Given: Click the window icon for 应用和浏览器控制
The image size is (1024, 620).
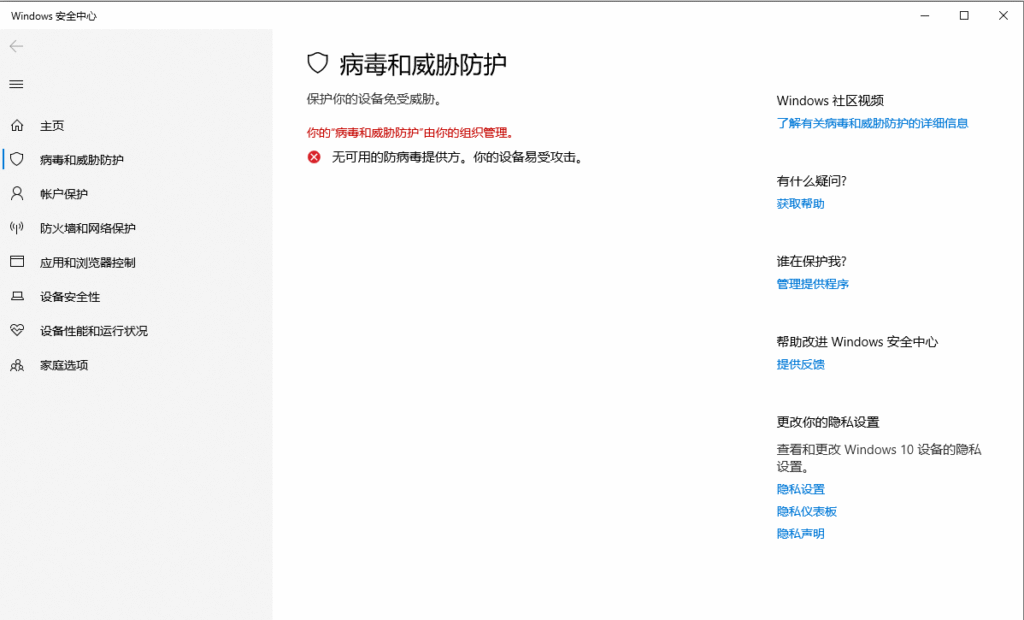Looking at the screenshot, I should point(17,262).
